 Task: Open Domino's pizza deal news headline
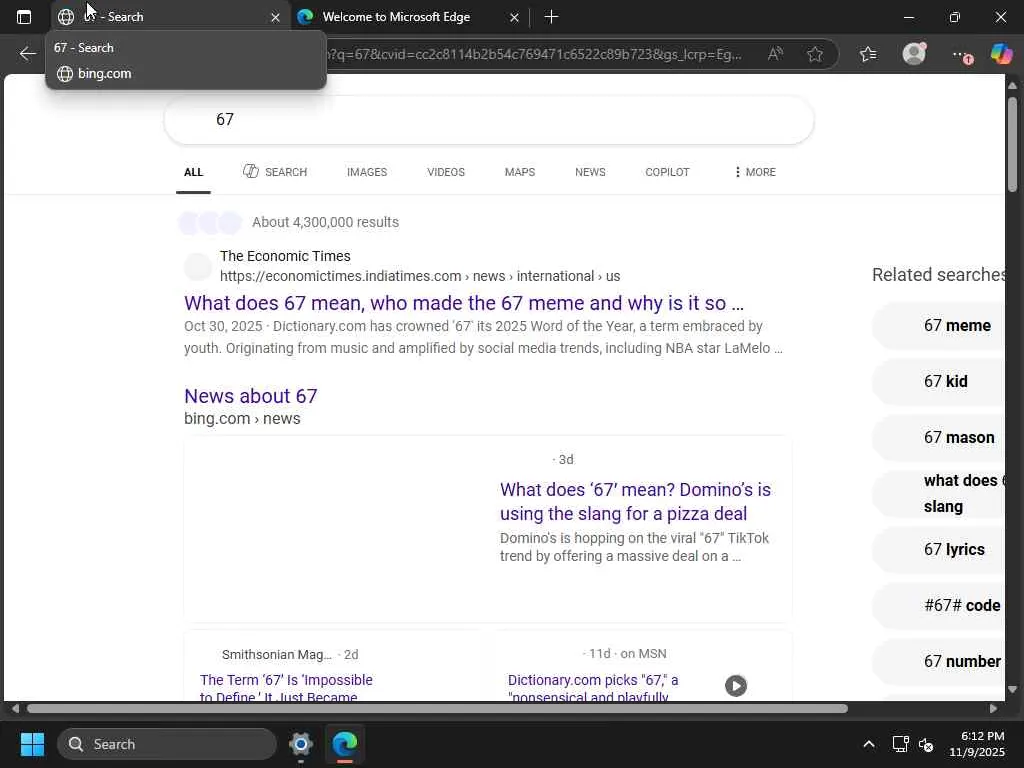point(635,502)
